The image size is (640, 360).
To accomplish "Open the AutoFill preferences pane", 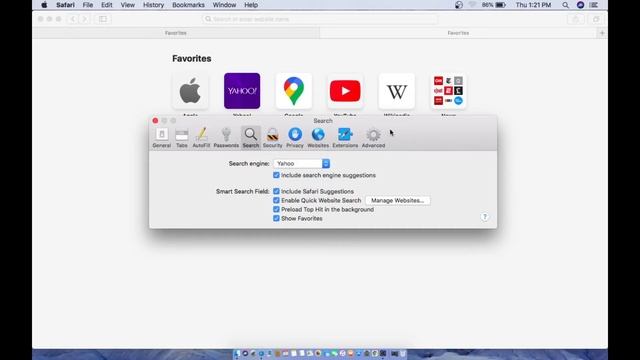I will point(201,138).
